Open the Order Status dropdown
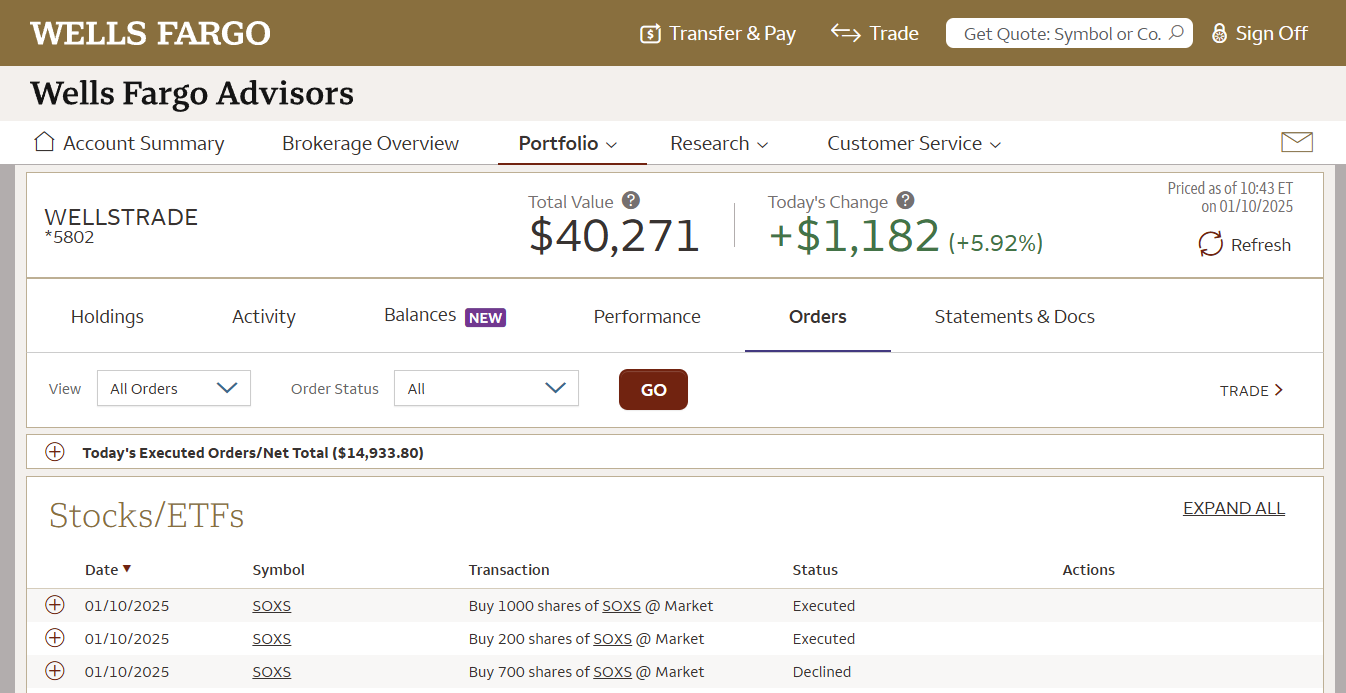Image resolution: width=1346 pixels, height=693 pixels. 486,388
